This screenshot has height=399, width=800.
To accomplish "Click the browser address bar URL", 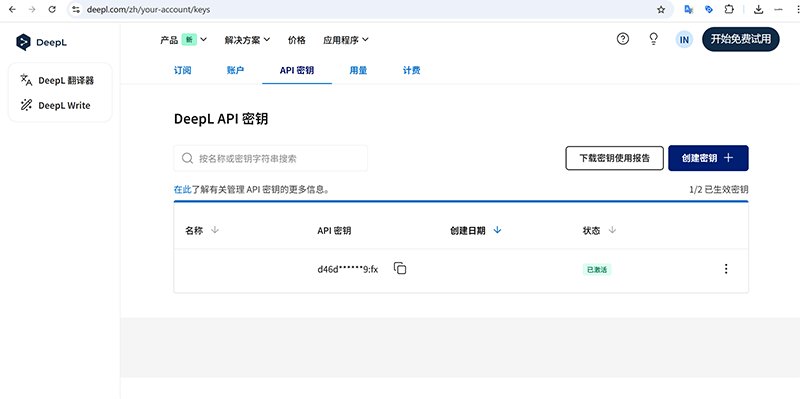I will click(148, 9).
